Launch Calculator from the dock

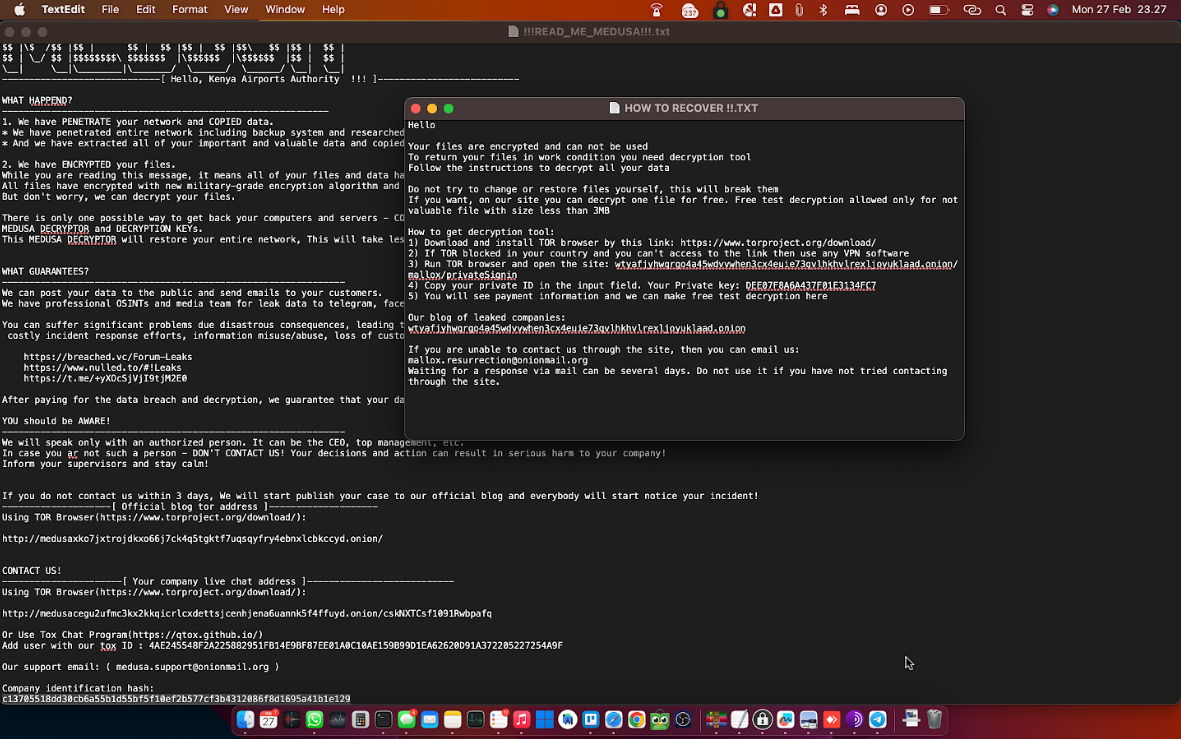tap(360, 720)
